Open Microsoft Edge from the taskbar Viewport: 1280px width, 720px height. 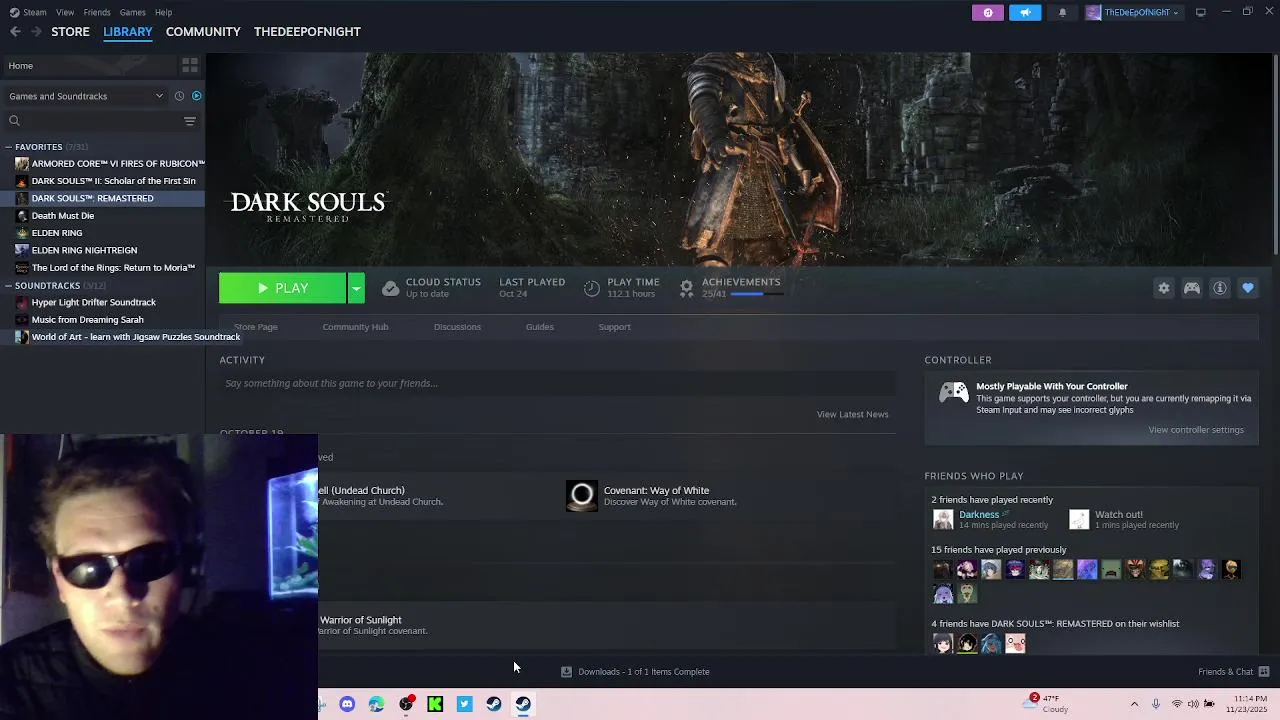(376, 704)
